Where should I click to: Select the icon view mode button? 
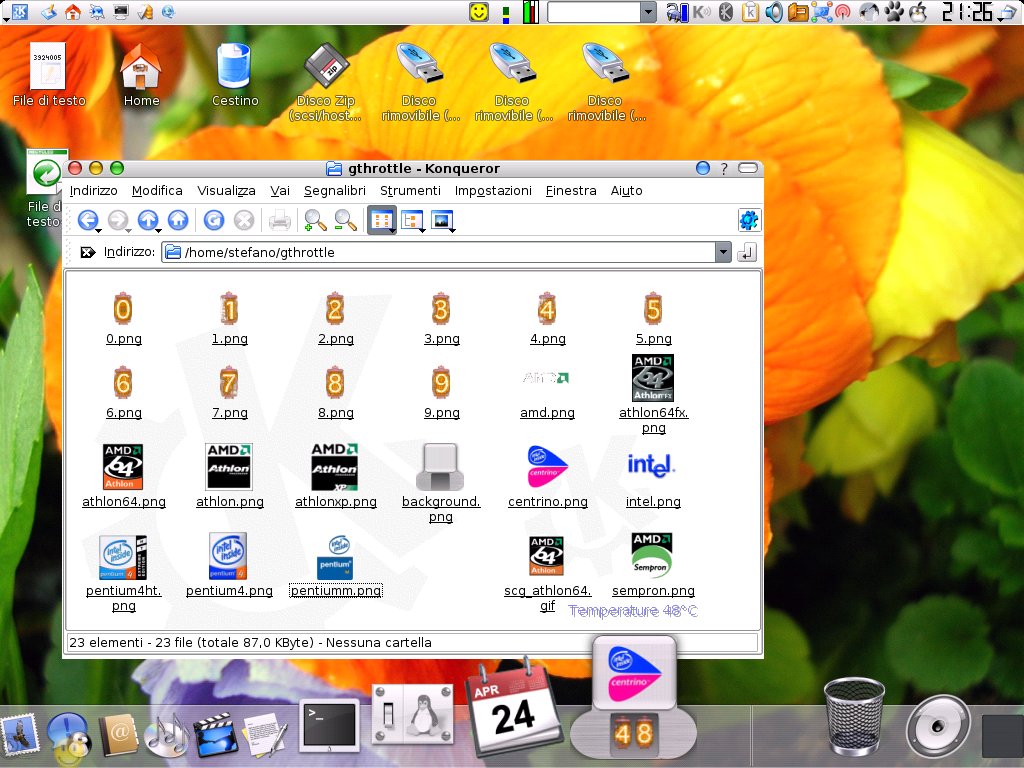pyautogui.click(x=381, y=221)
